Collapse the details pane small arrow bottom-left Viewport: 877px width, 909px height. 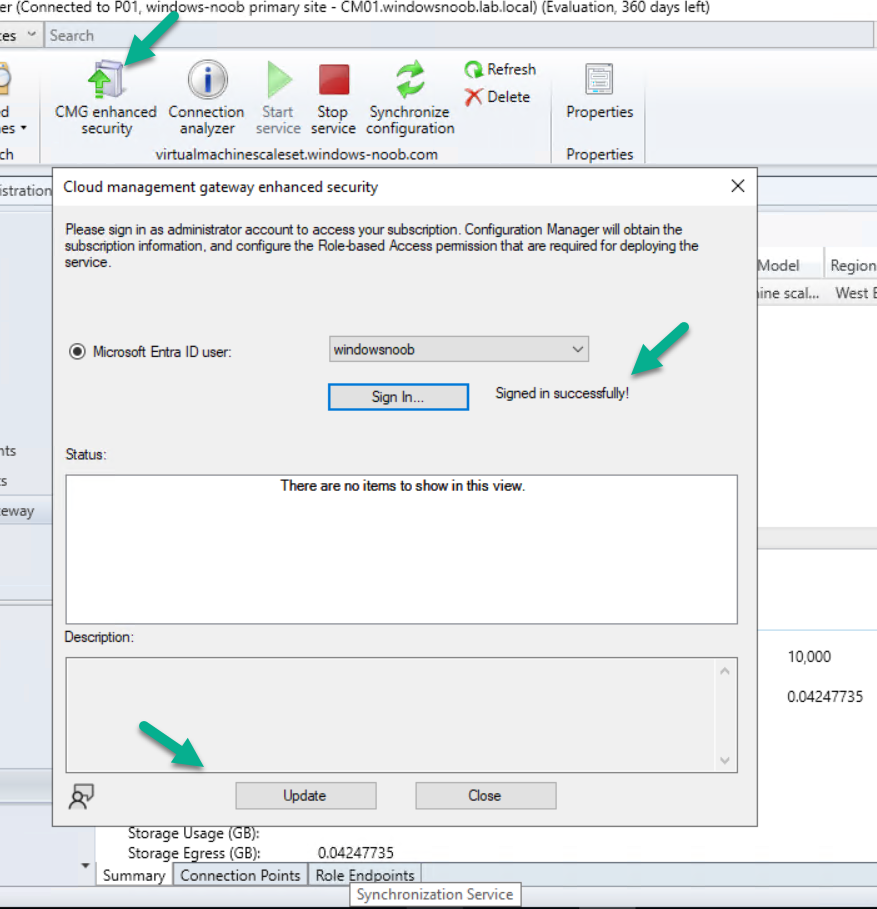[85, 866]
